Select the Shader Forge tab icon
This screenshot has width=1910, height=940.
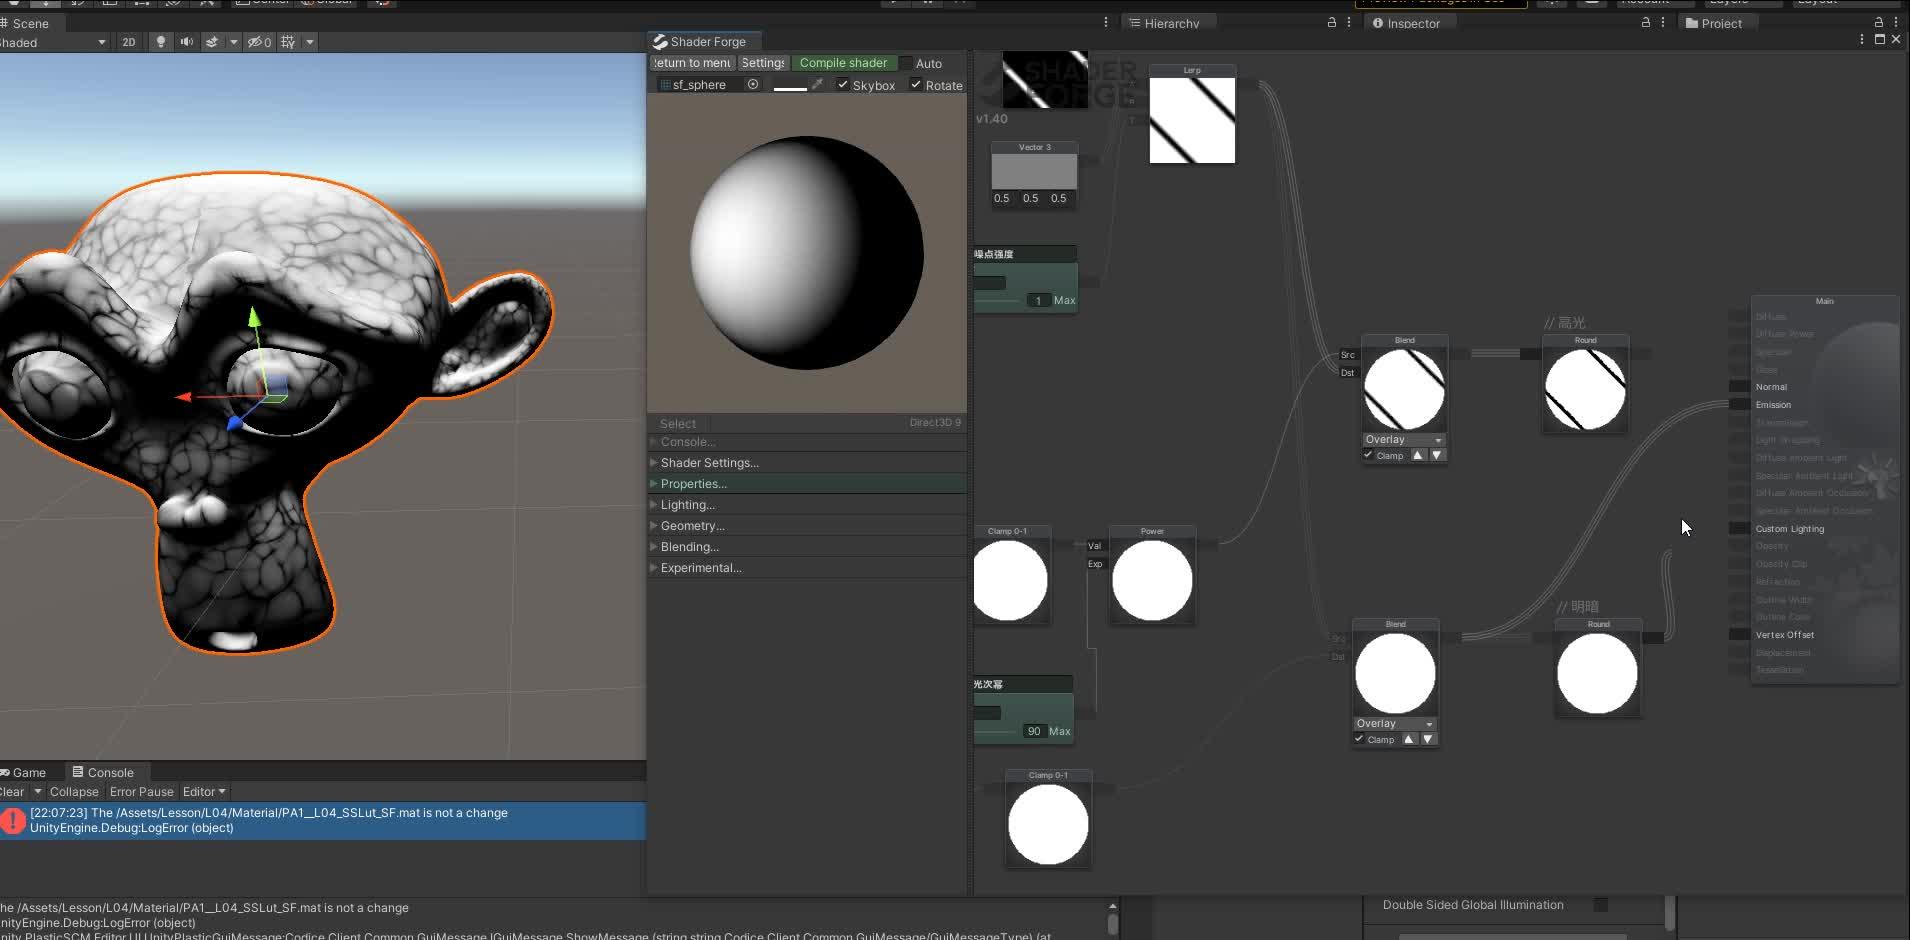coord(659,41)
